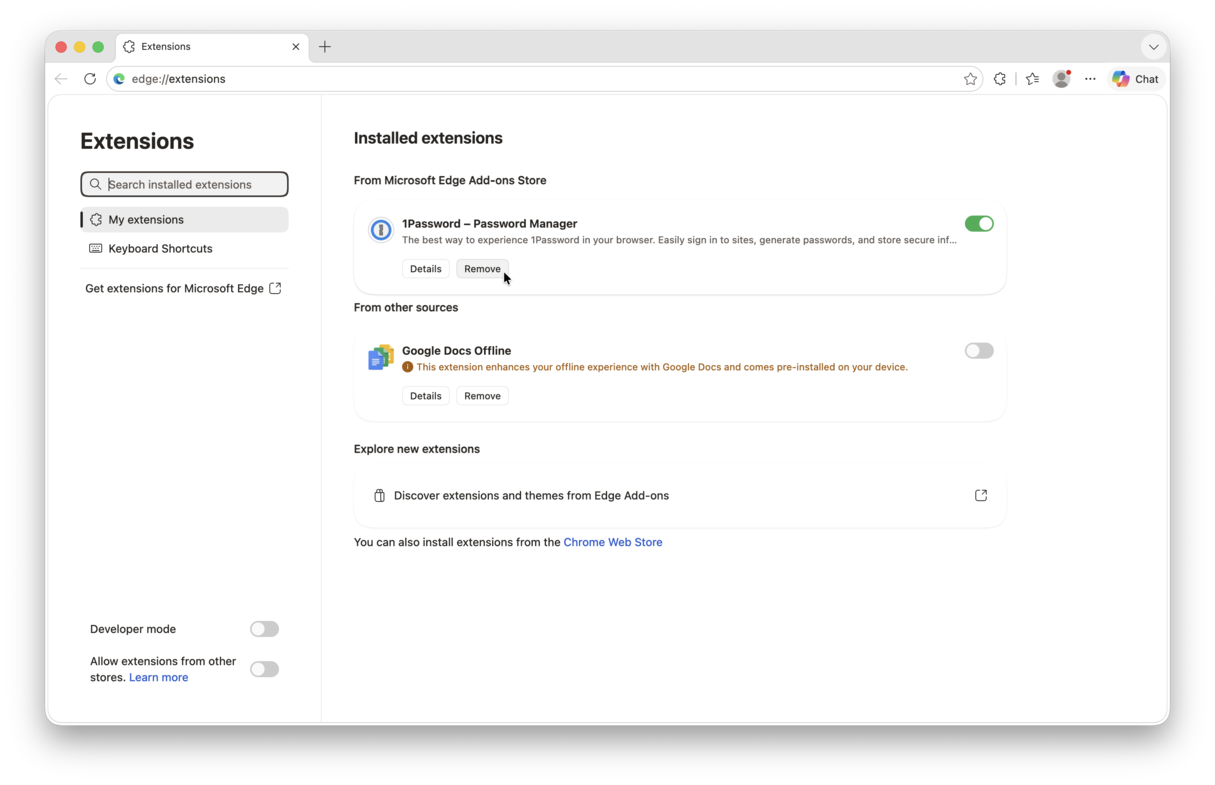This screenshot has height=785, width=1215.
Task: Open Keyboard Shortcuts in sidebar
Action: (184, 249)
